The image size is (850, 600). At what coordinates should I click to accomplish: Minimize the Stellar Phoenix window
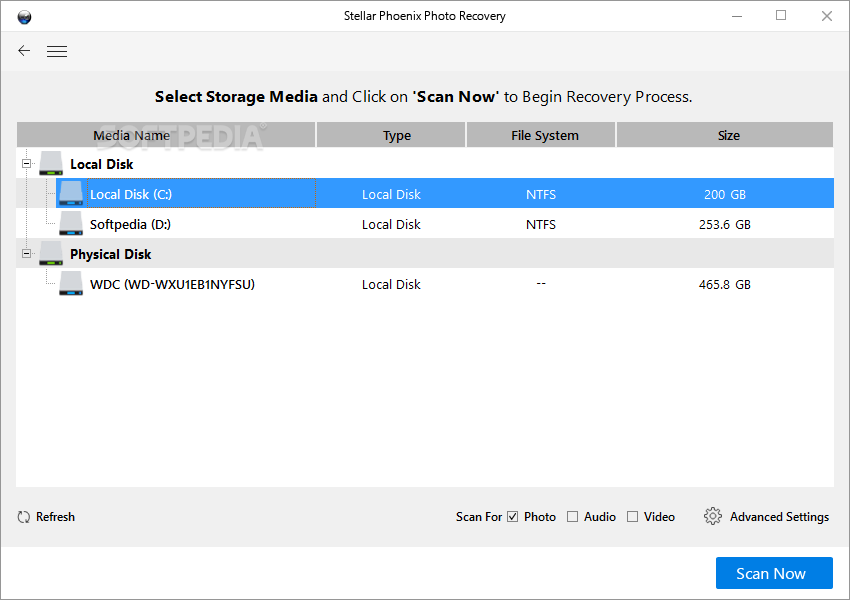click(737, 16)
